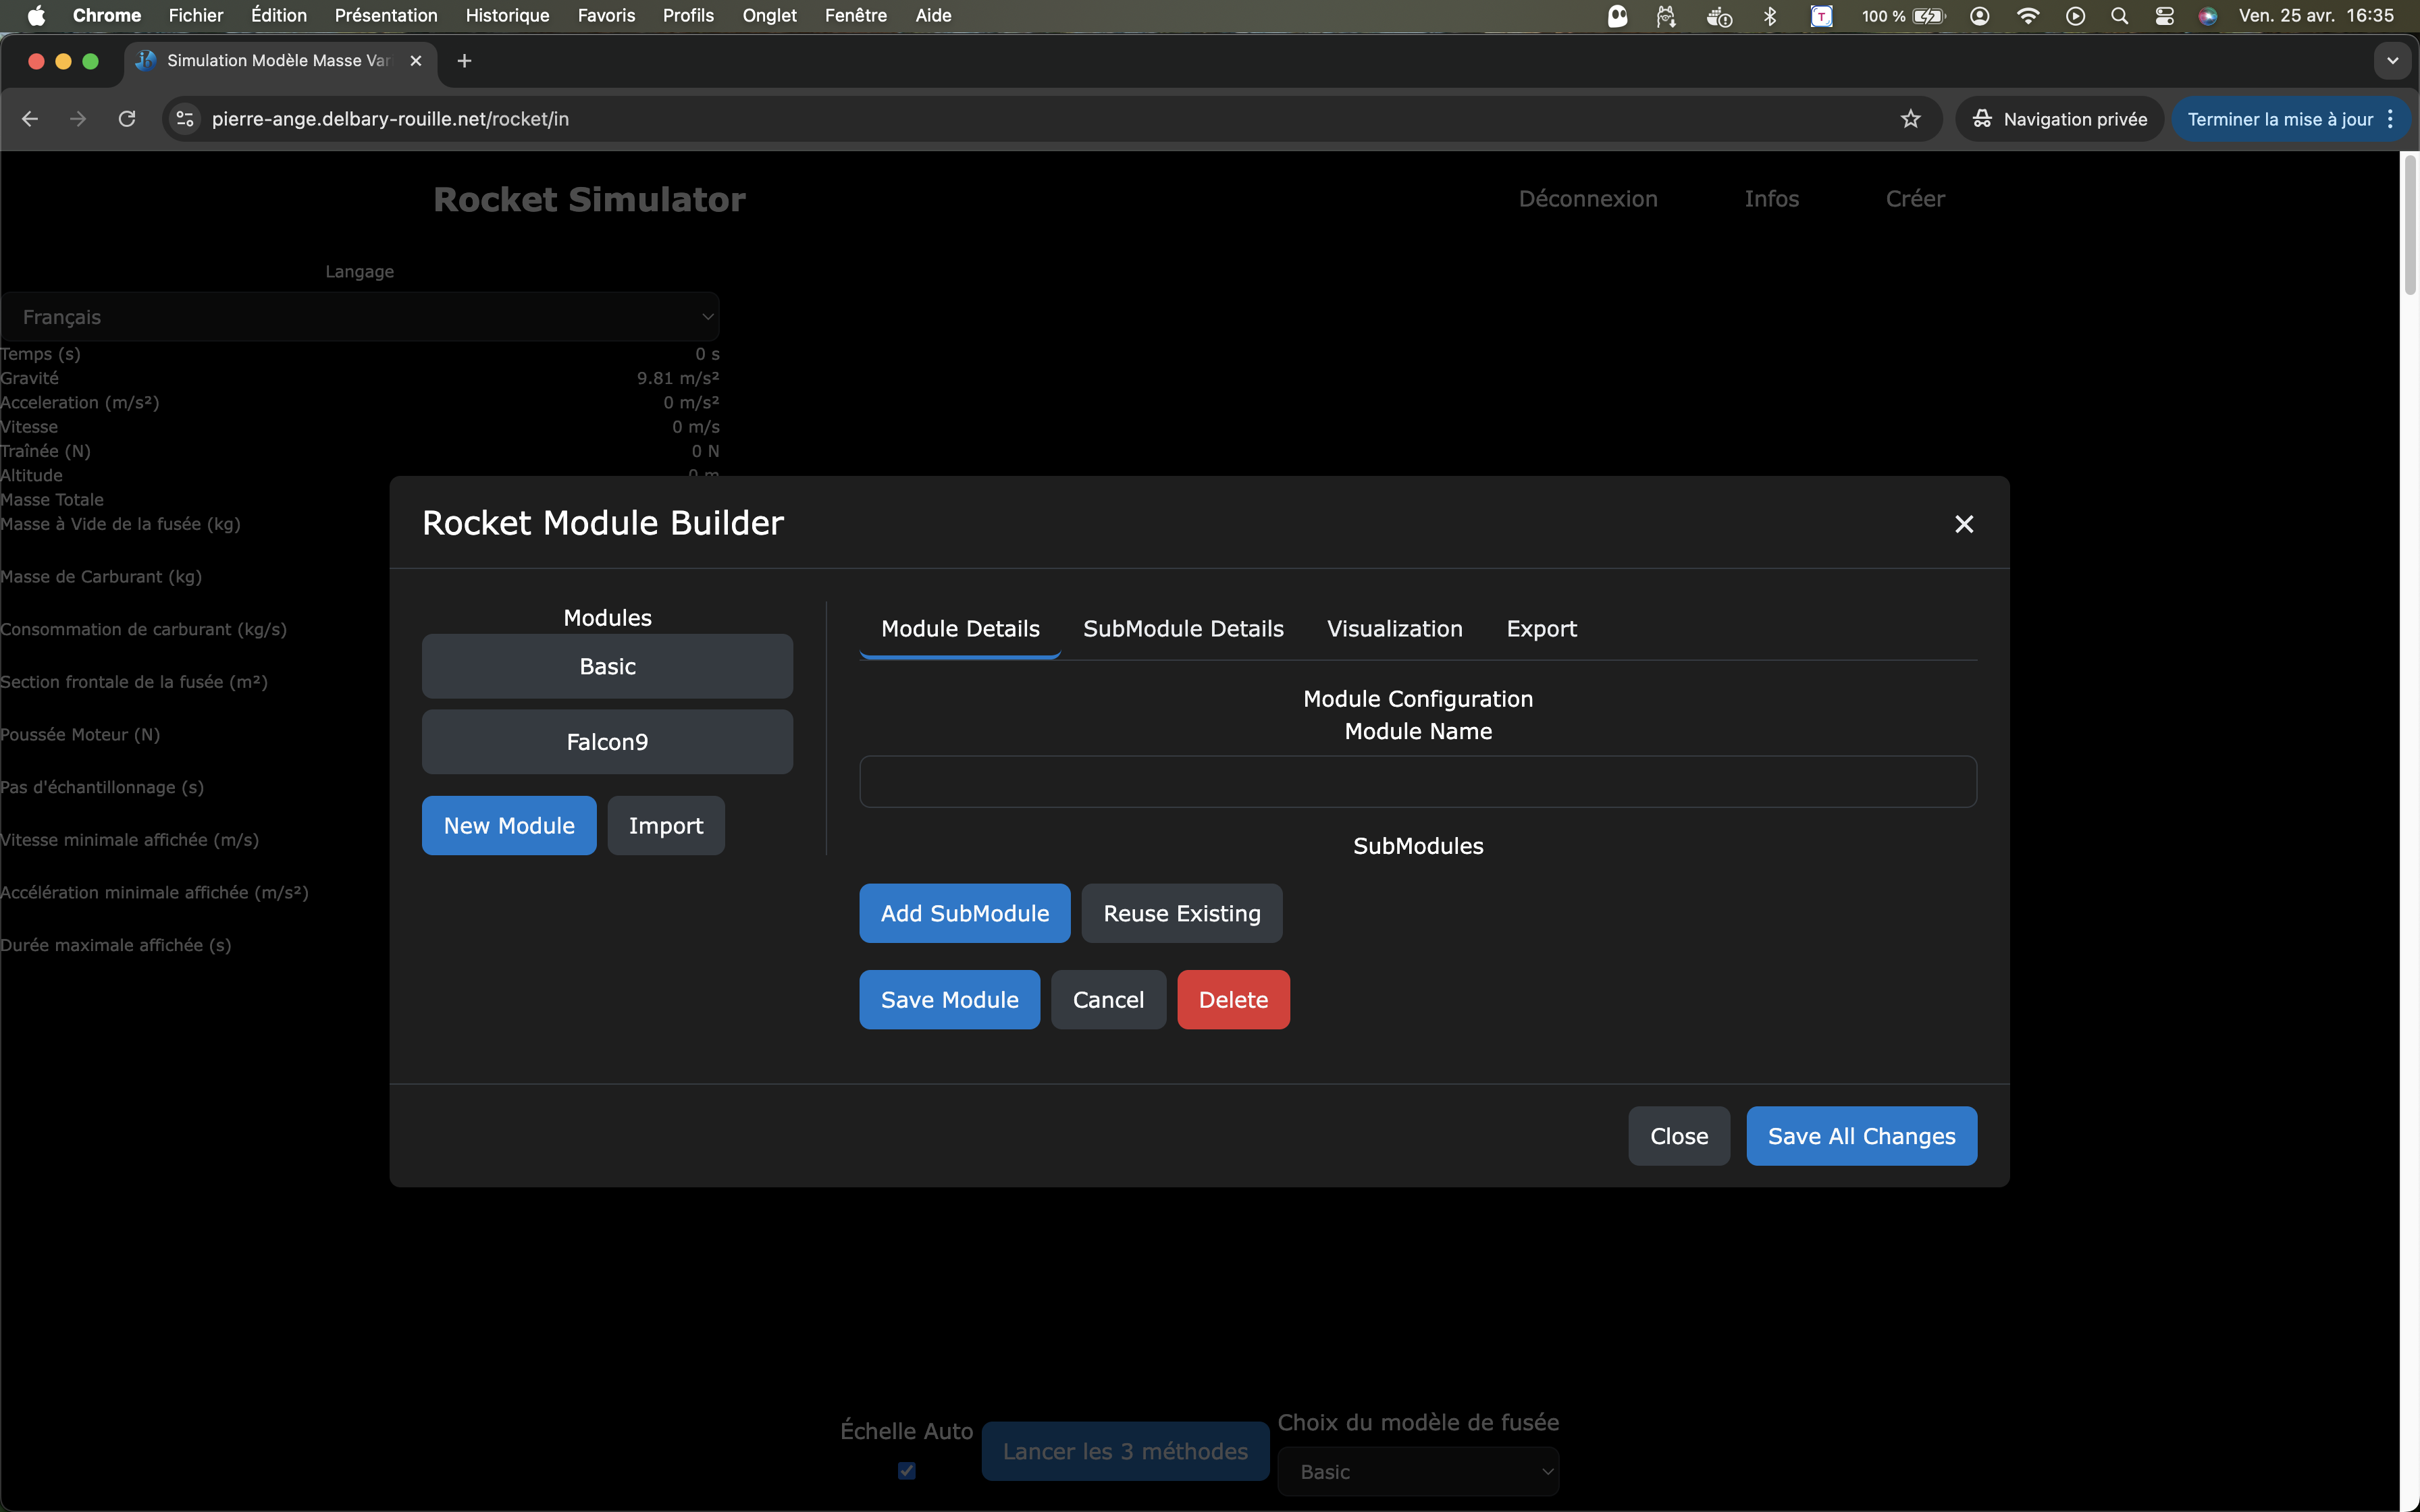Click the Déconnexion link

point(1588,199)
